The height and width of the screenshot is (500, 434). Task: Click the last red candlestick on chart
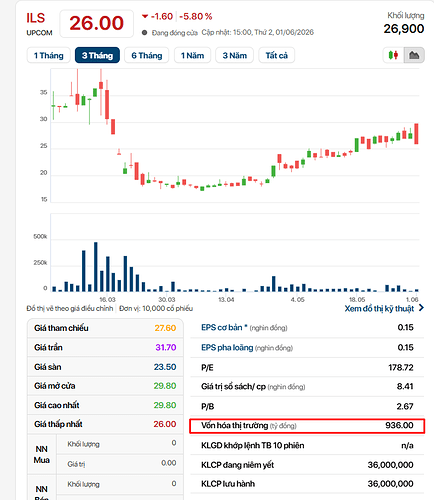point(416,134)
